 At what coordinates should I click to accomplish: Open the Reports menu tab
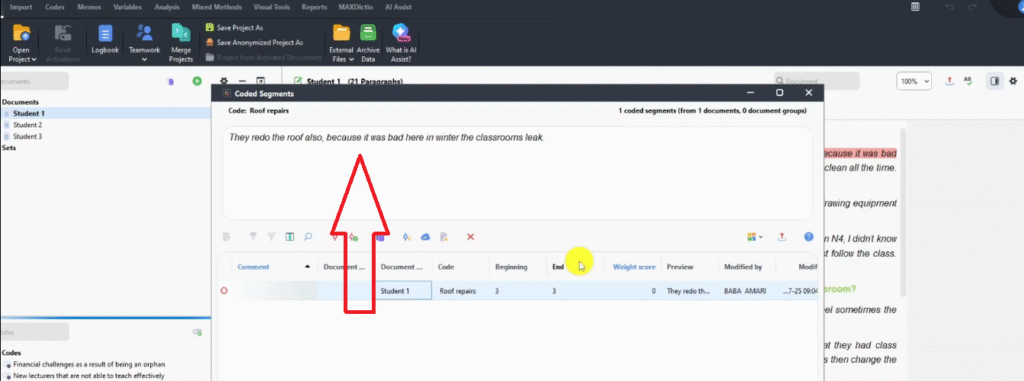pyautogui.click(x=315, y=7)
